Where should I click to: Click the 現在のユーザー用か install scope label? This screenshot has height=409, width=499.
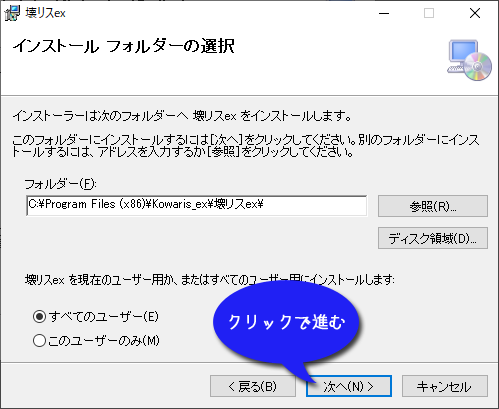click(x=210, y=279)
